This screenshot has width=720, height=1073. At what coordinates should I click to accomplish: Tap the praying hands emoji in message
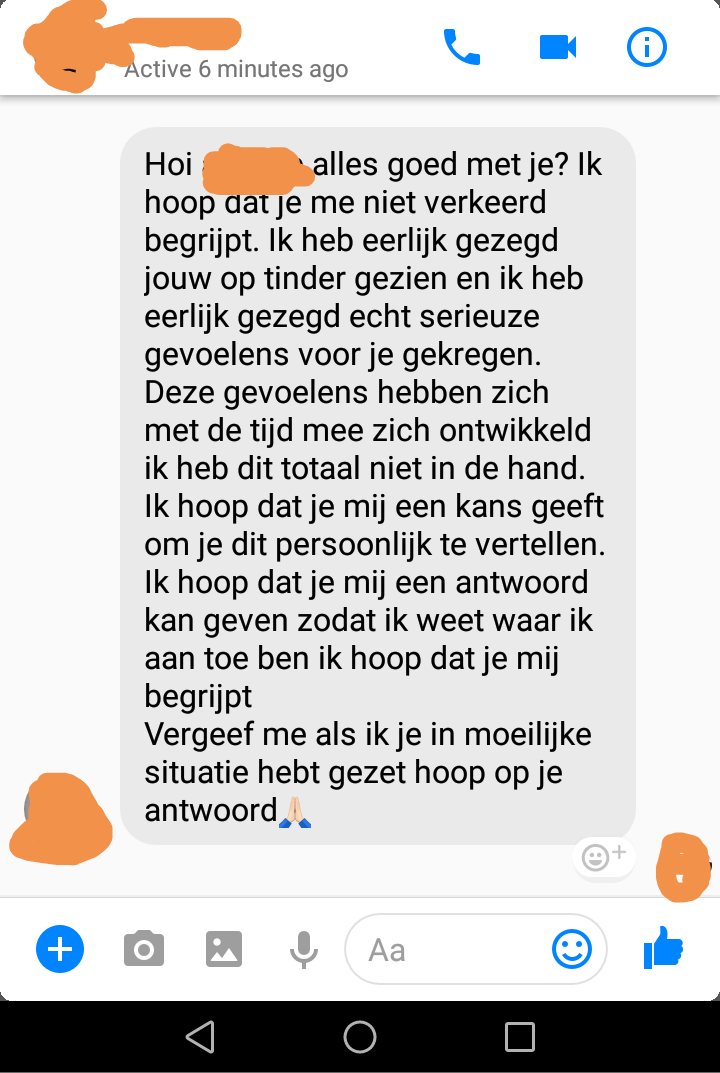point(295,812)
